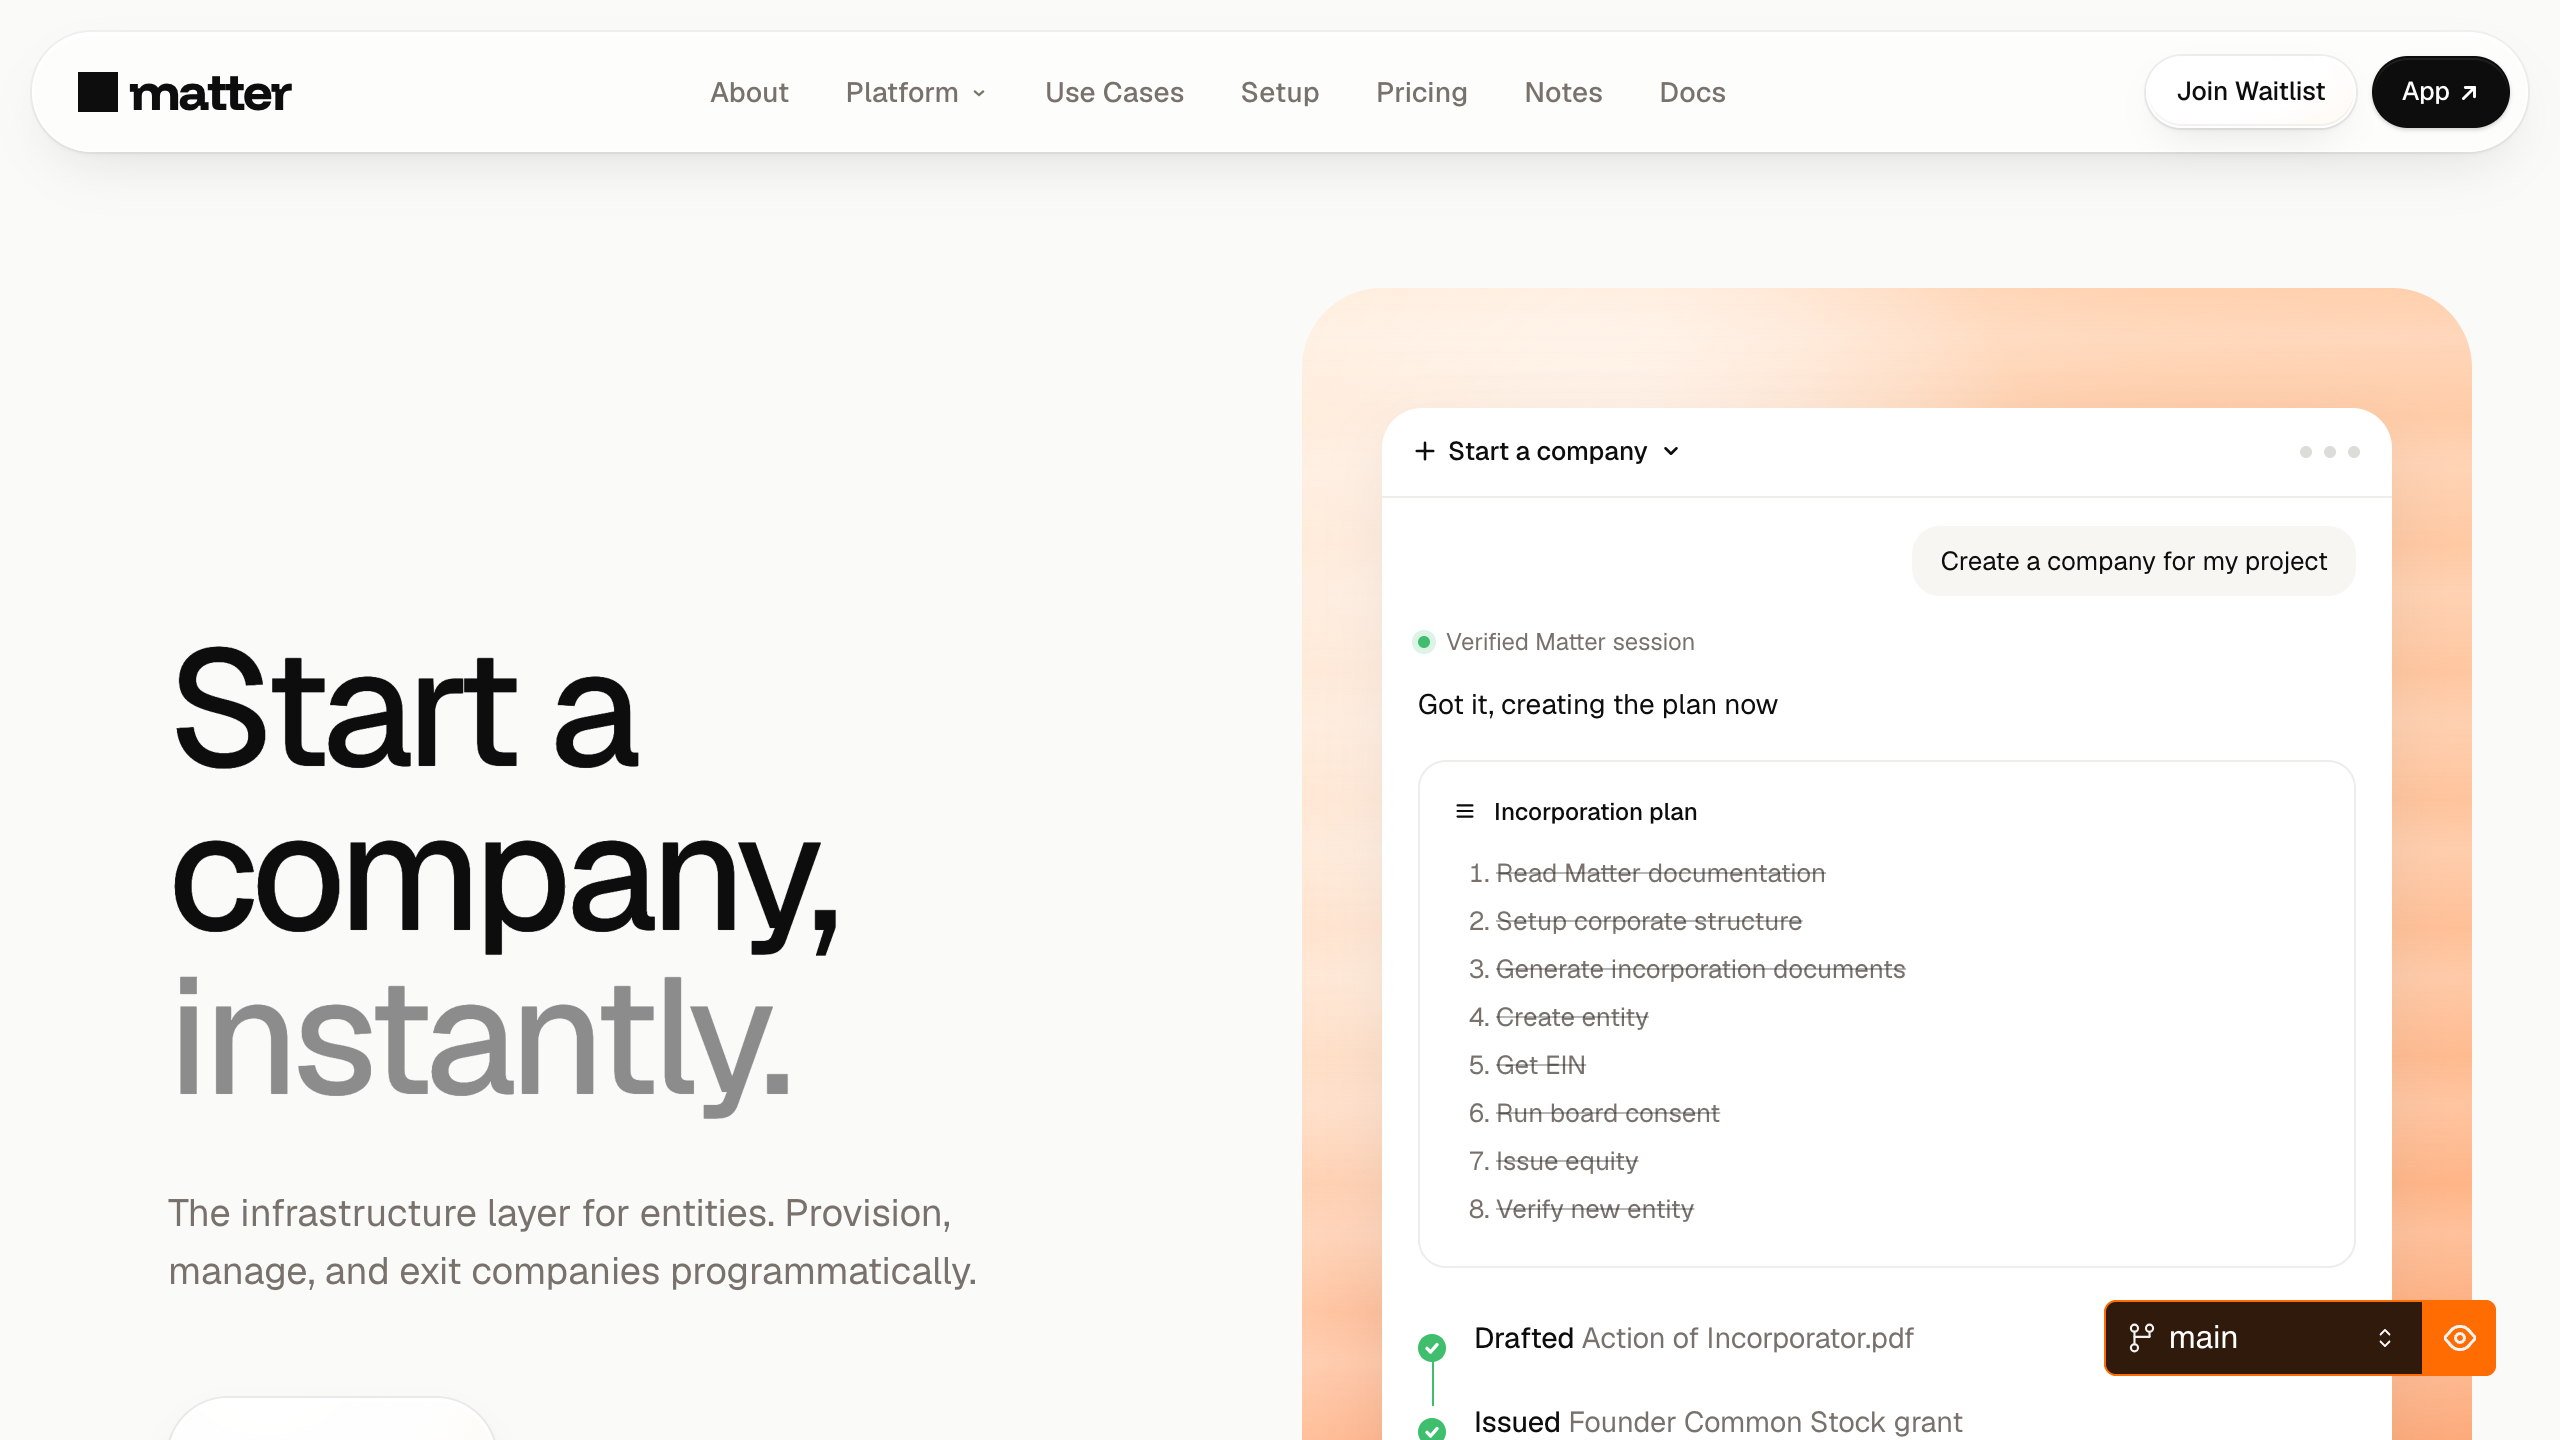Click the Incorporation plan title
The width and height of the screenshot is (2560, 1440).
click(x=1595, y=811)
